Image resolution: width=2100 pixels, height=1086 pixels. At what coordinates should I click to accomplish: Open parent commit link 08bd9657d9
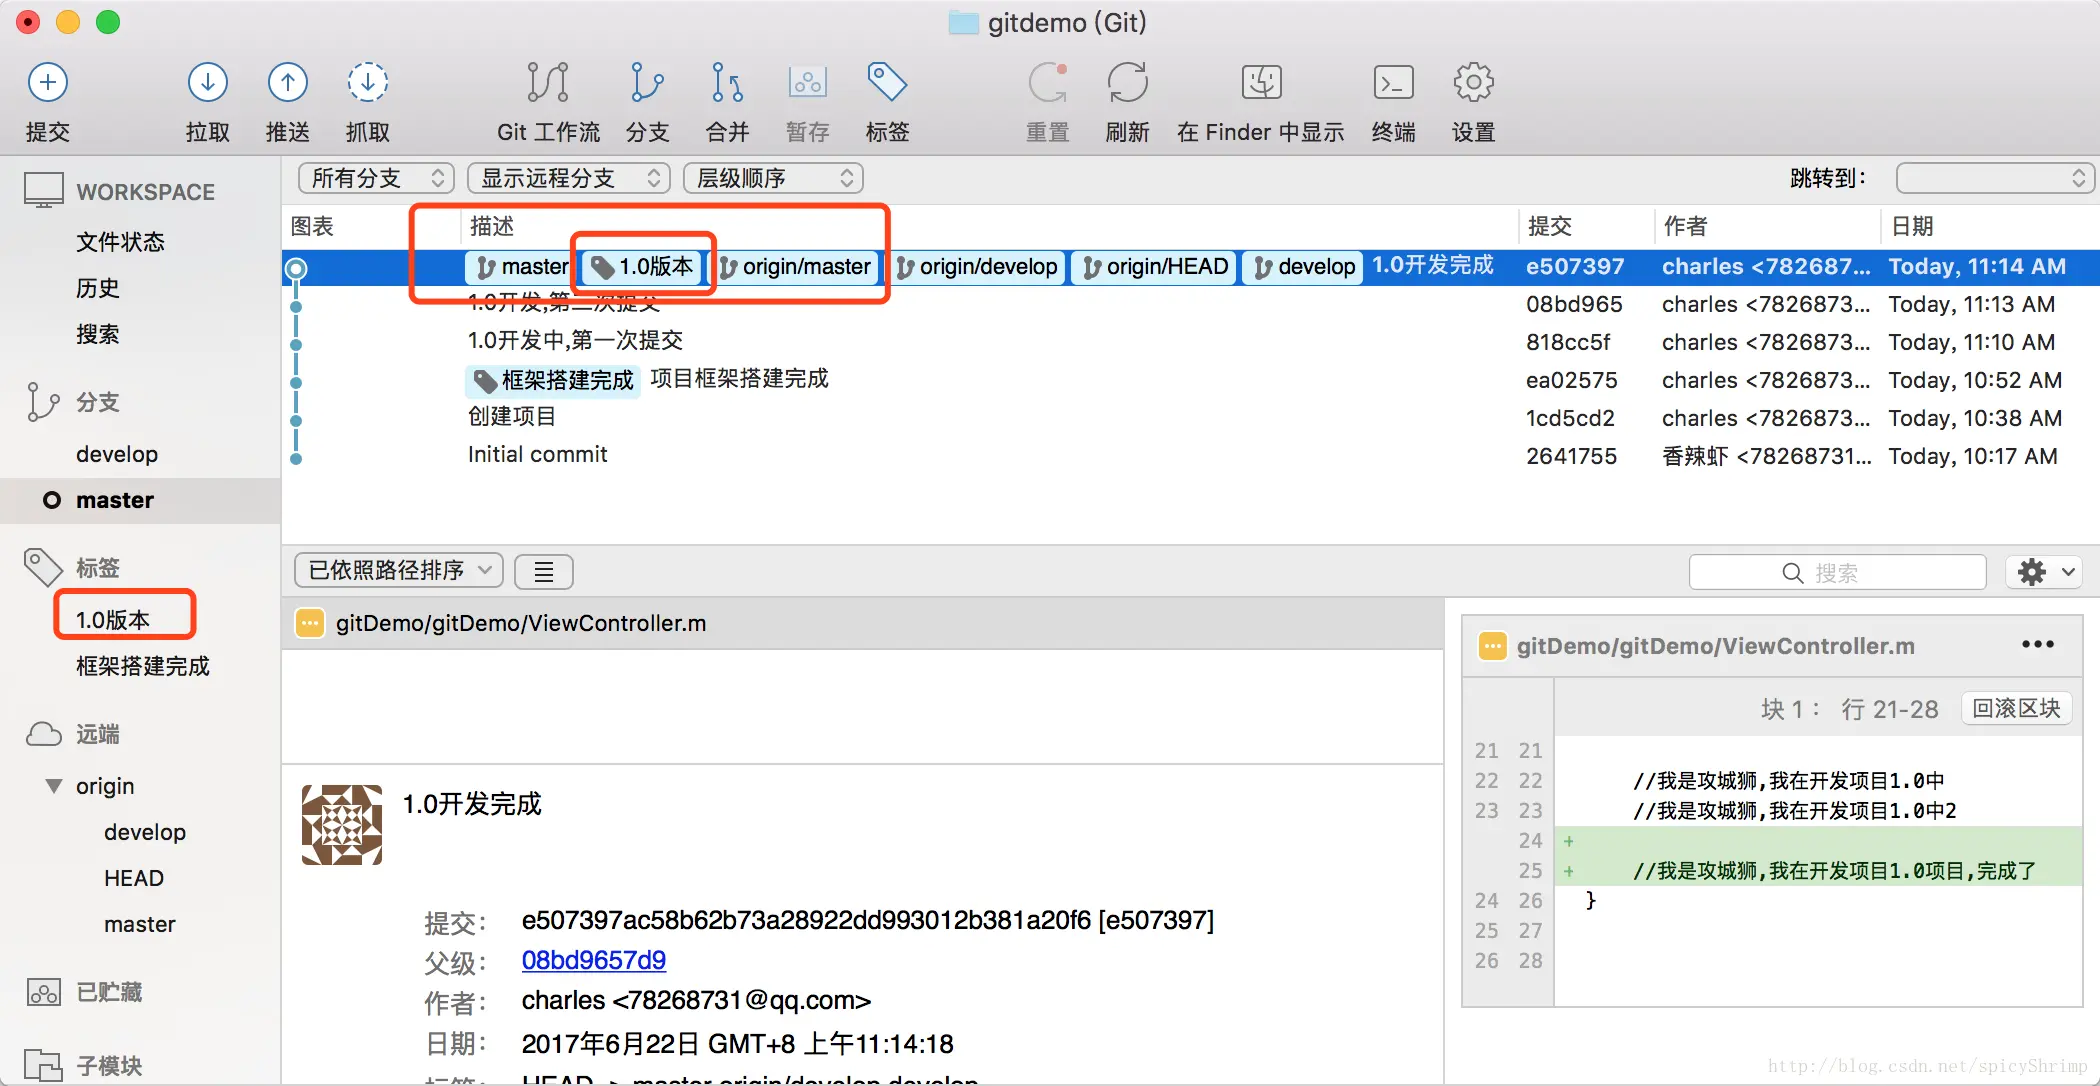tap(593, 960)
